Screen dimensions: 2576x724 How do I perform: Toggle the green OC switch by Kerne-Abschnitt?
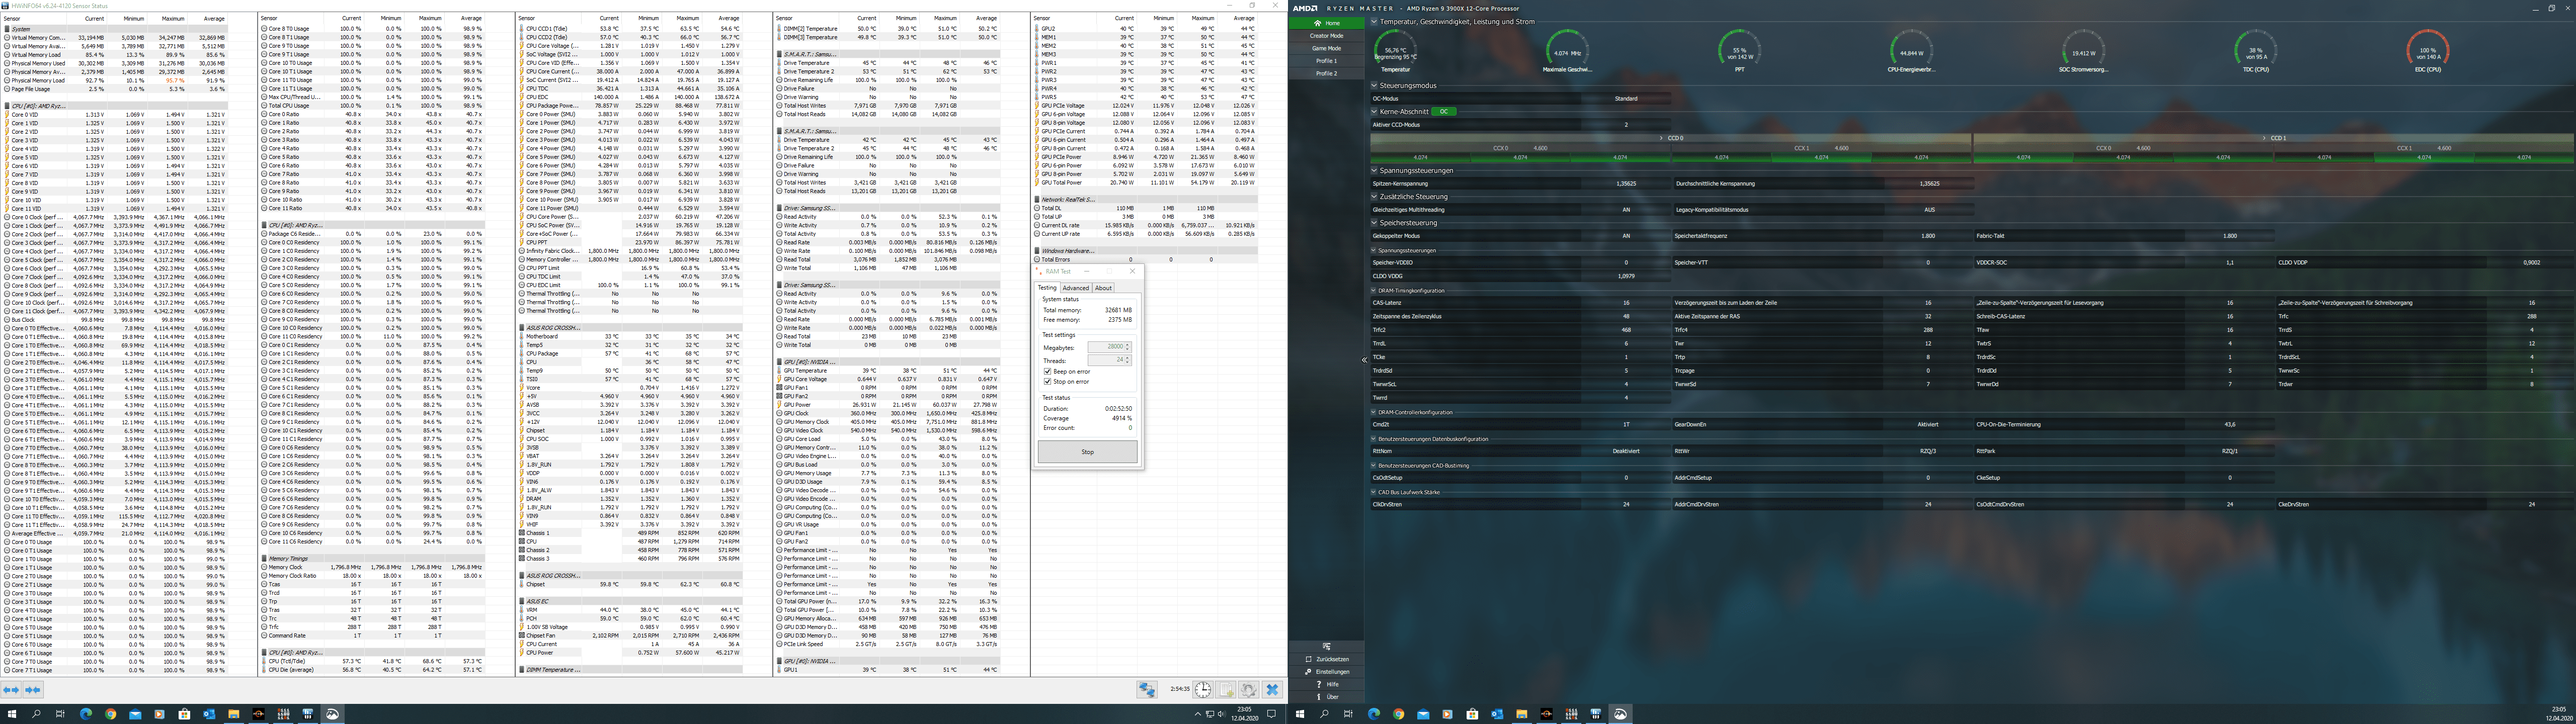(x=1444, y=112)
